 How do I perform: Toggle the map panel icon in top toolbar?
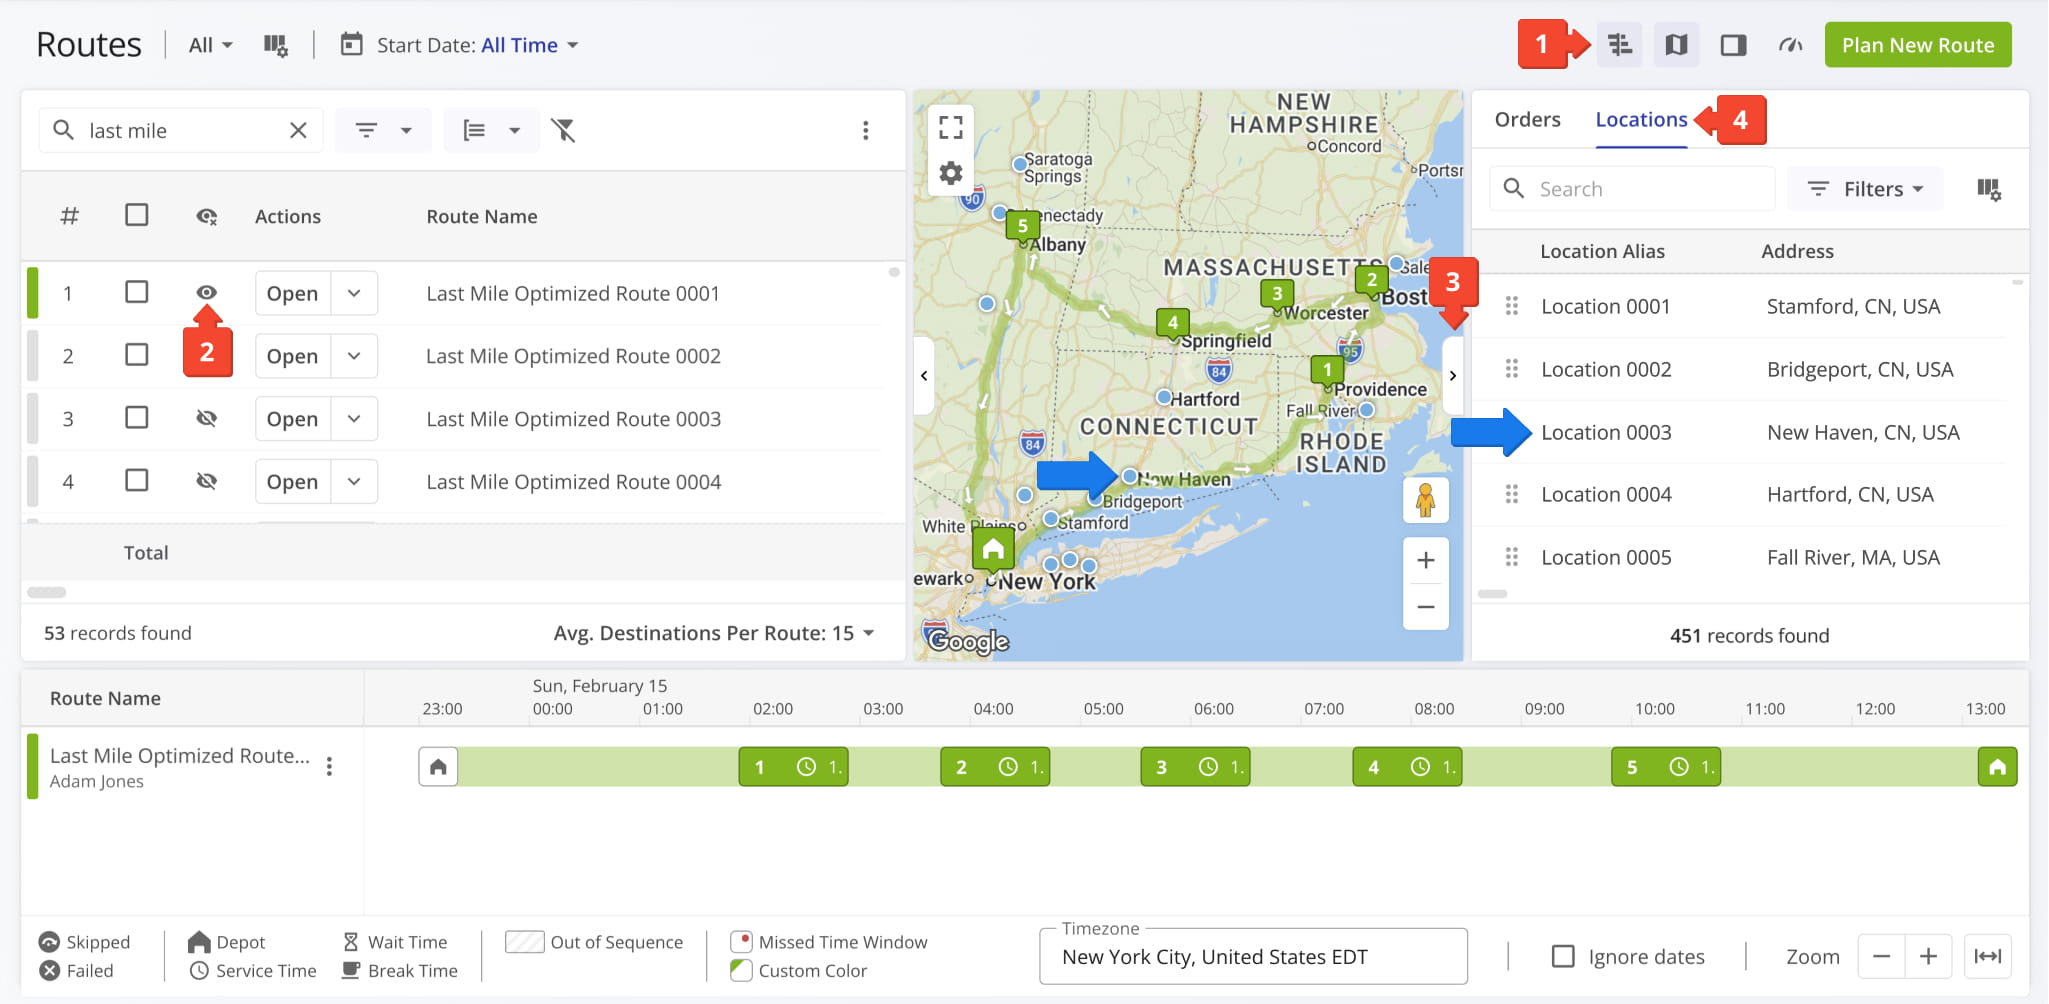1676,45
